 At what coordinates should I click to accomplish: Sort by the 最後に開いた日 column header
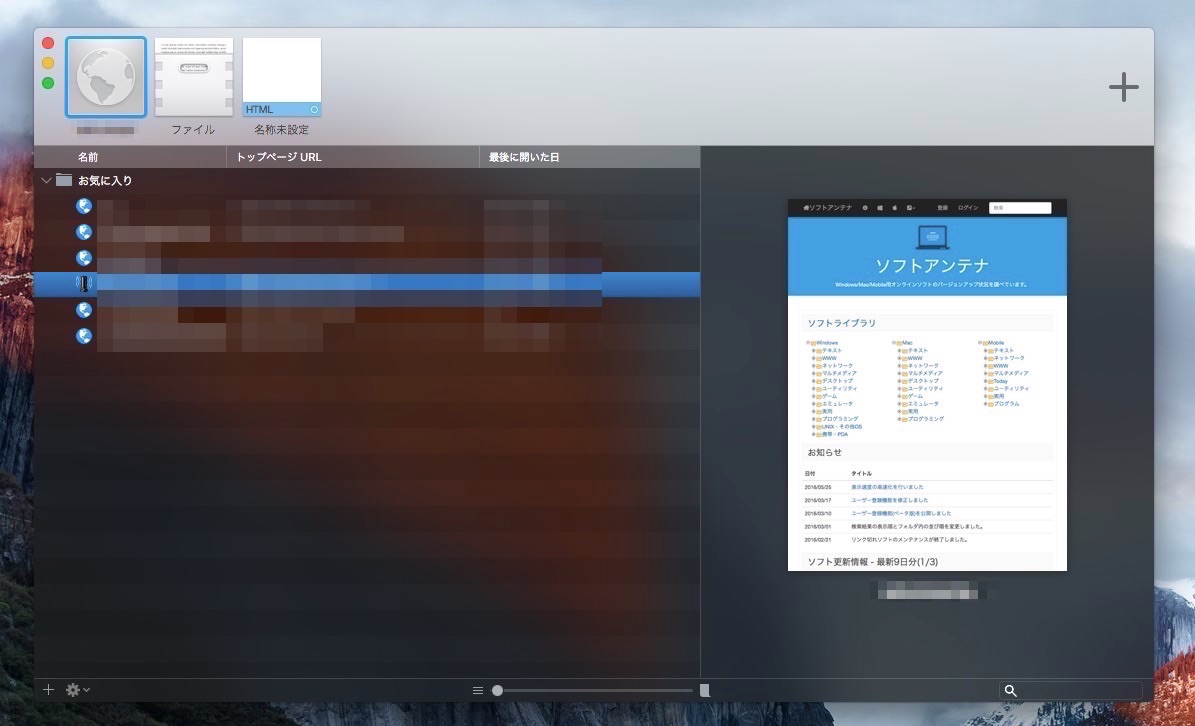pyautogui.click(x=590, y=157)
